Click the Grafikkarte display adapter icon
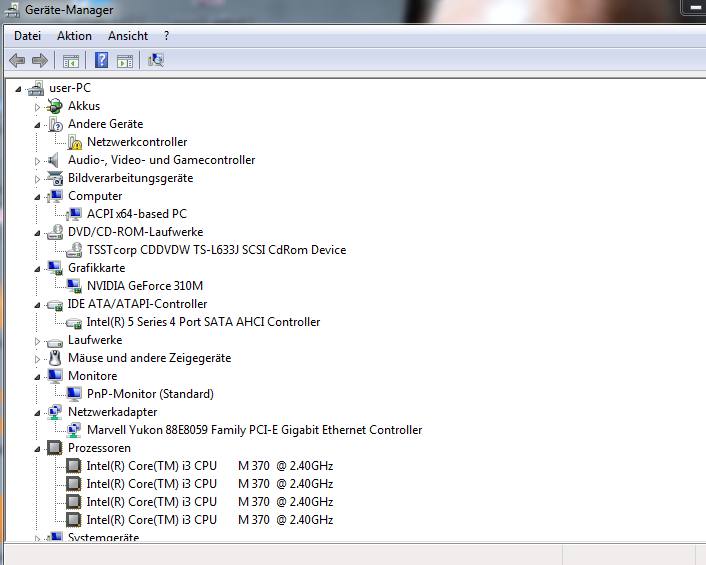Viewport: 706px width, 565px height. [55, 268]
